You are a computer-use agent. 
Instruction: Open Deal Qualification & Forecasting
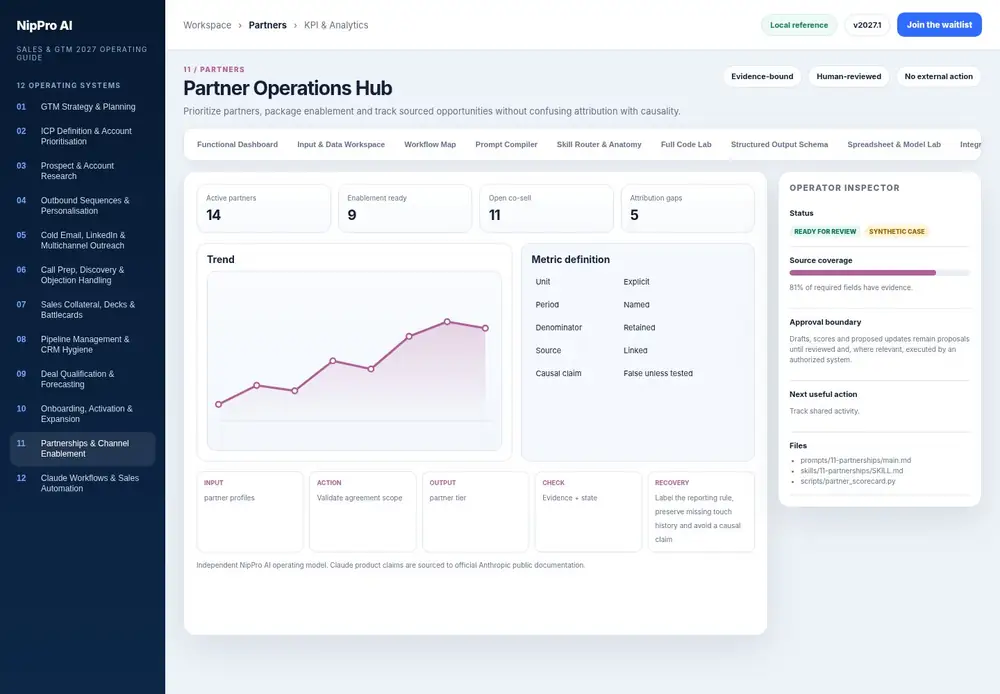[x=82, y=379]
